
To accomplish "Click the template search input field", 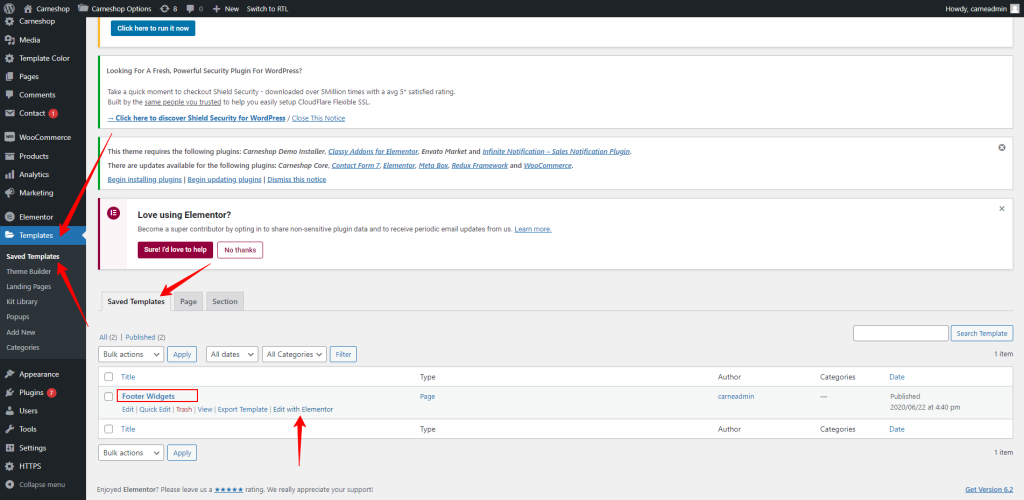I will point(900,333).
